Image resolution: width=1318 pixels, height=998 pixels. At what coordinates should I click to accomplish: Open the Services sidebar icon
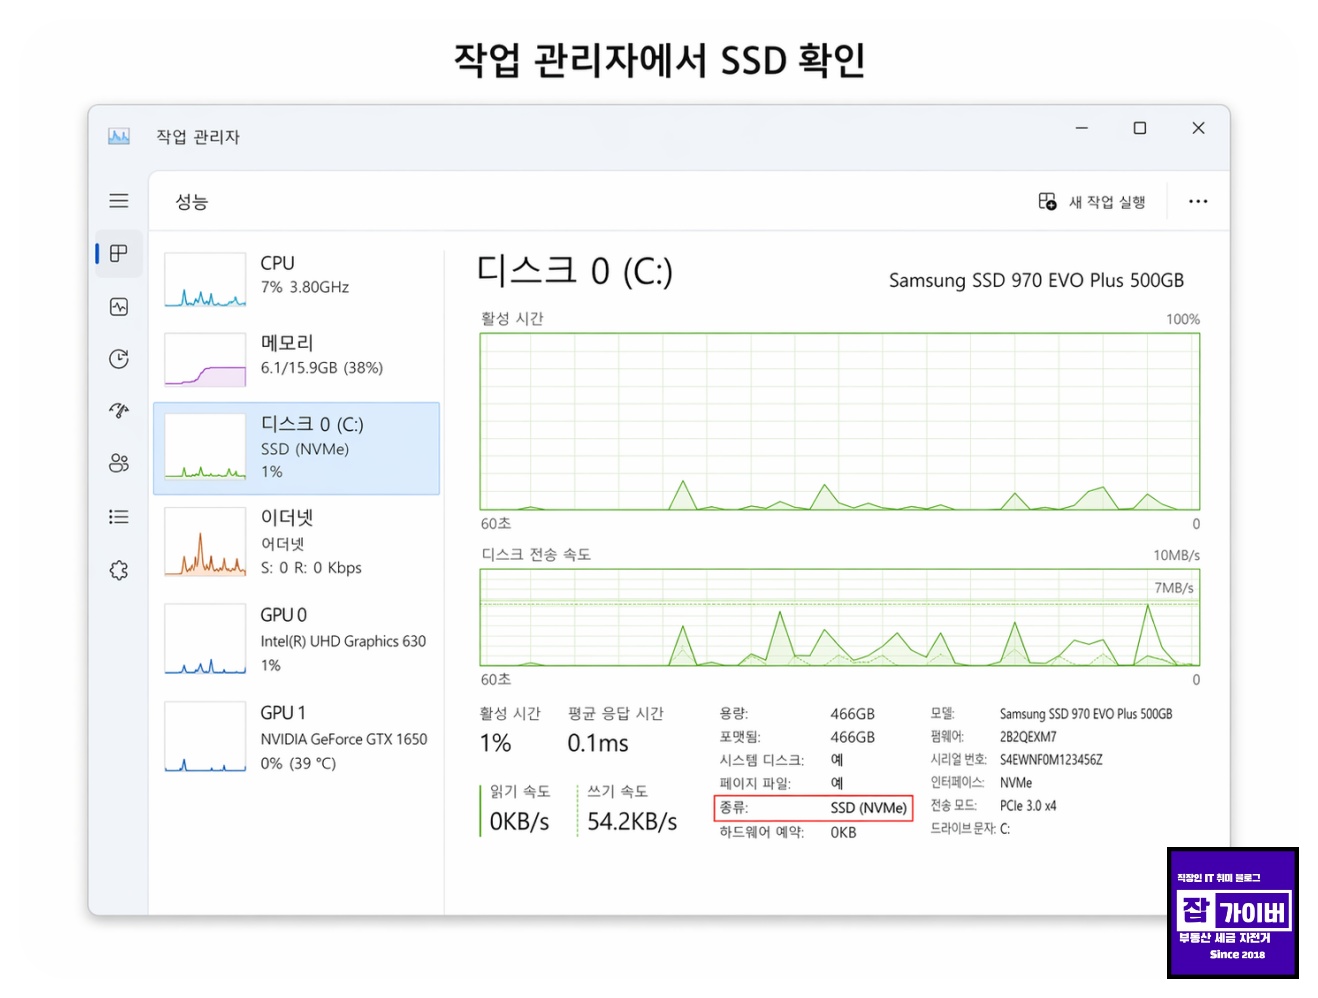click(x=119, y=570)
